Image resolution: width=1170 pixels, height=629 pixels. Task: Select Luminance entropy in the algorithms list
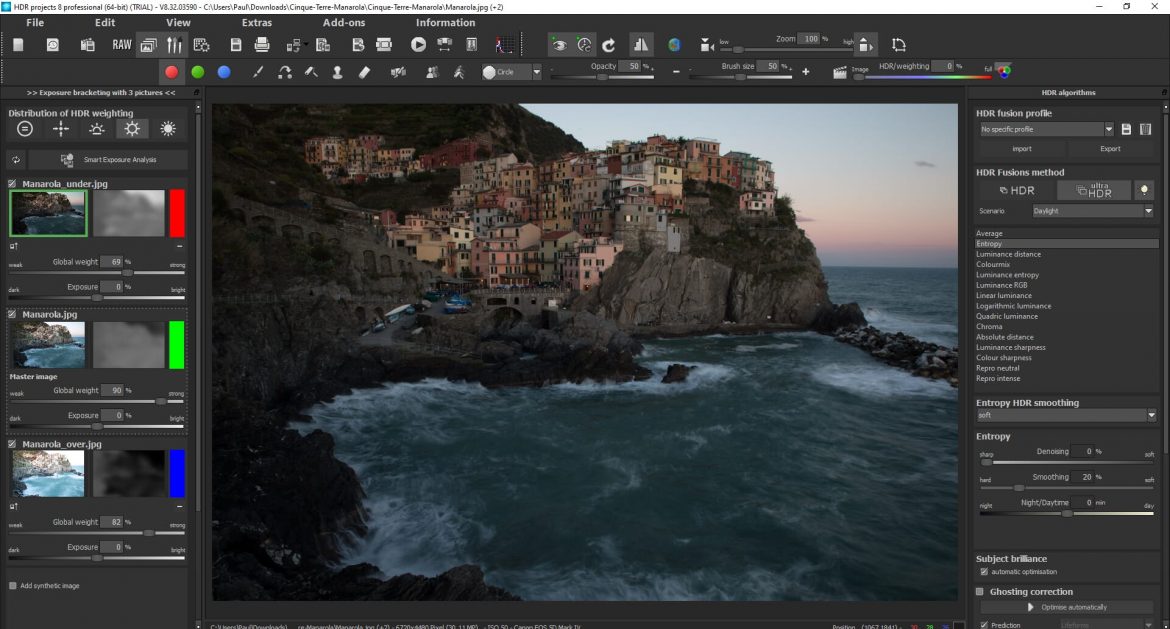click(1007, 275)
